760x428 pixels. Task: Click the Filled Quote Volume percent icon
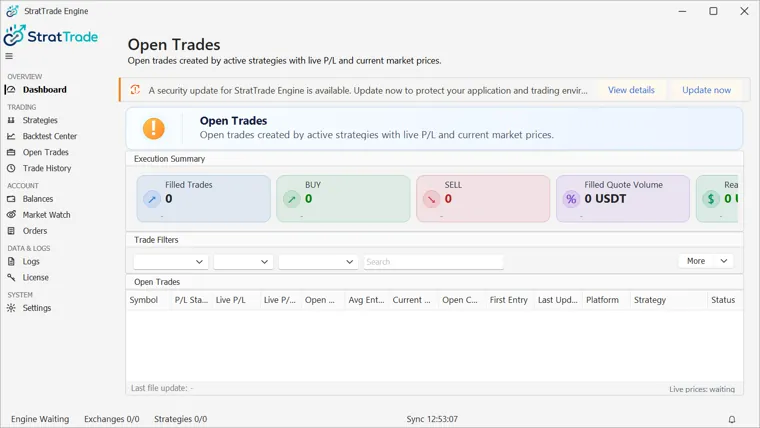coord(571,199)
